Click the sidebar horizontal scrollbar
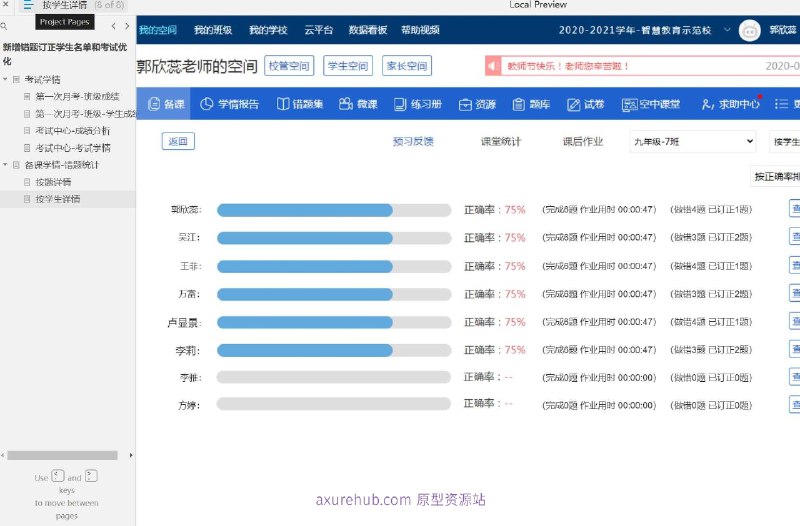The height and width of the screenshot is (526, 800). tap(62, 455)
